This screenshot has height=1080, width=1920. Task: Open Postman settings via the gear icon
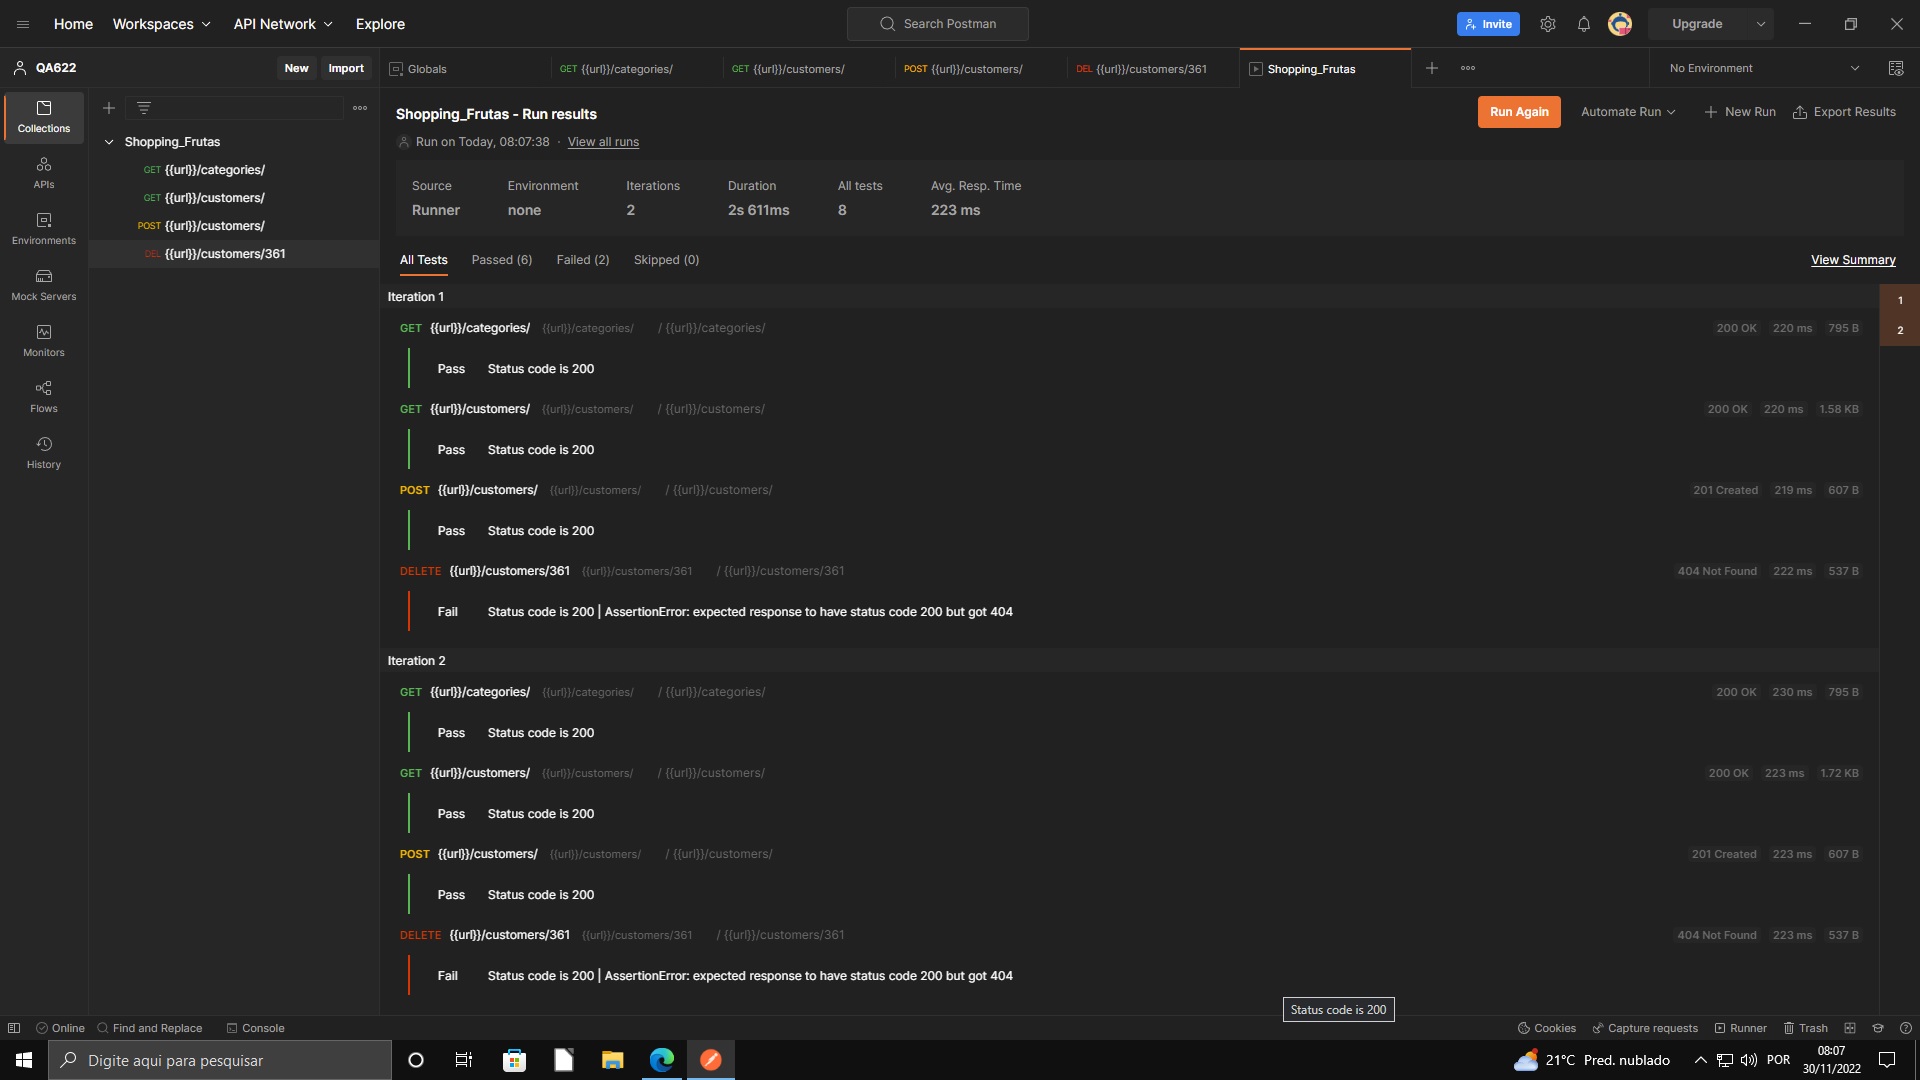point(1547,23)
